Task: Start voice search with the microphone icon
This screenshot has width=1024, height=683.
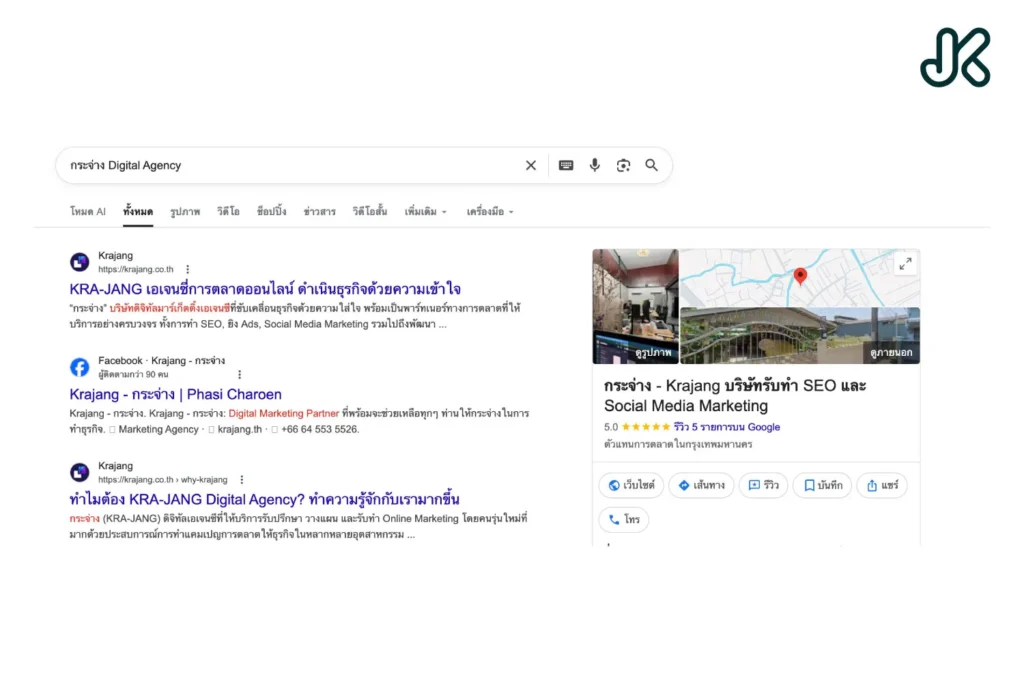Action: tap(594, 165)
